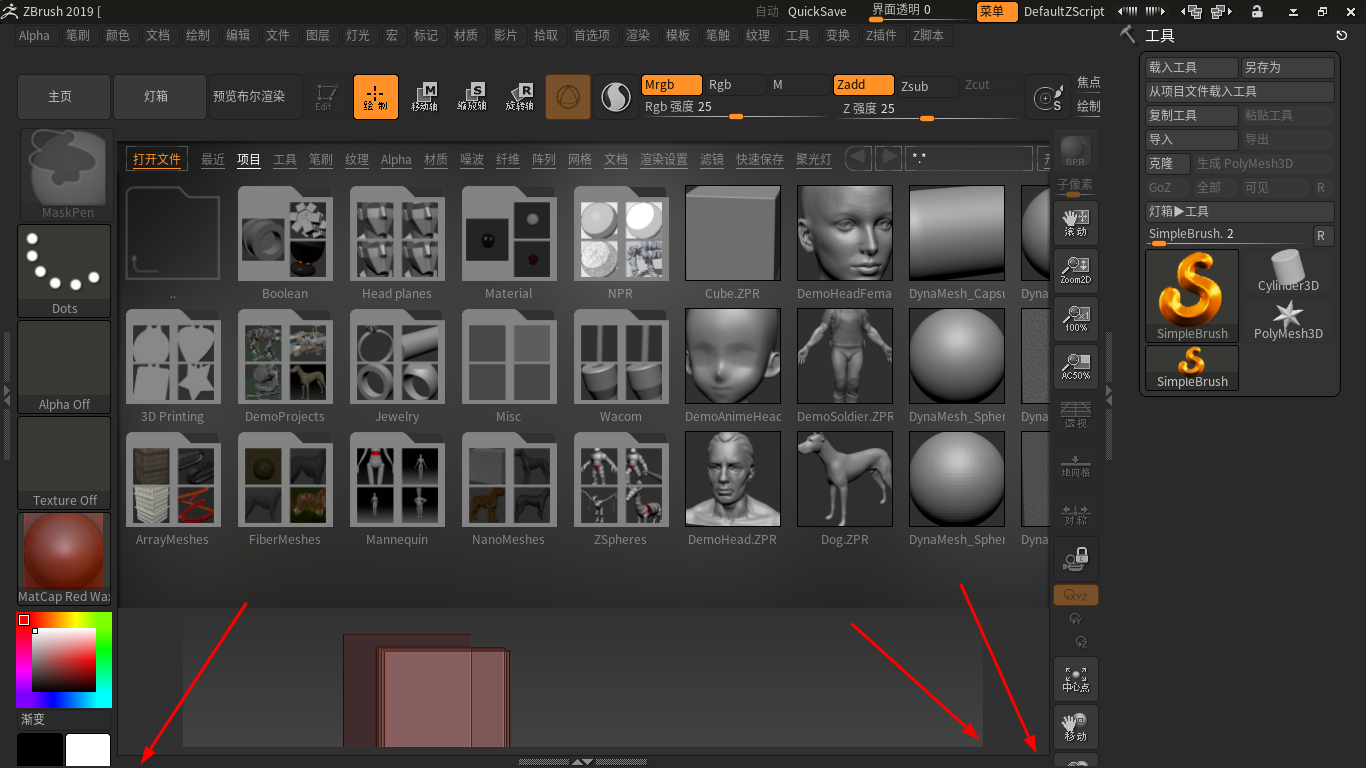Image resolution: width=1366 pixels, height=768 pixels.
Task: Toggle the Mrgb mode button
Action: pyautogui.click(x=671, y=85)
